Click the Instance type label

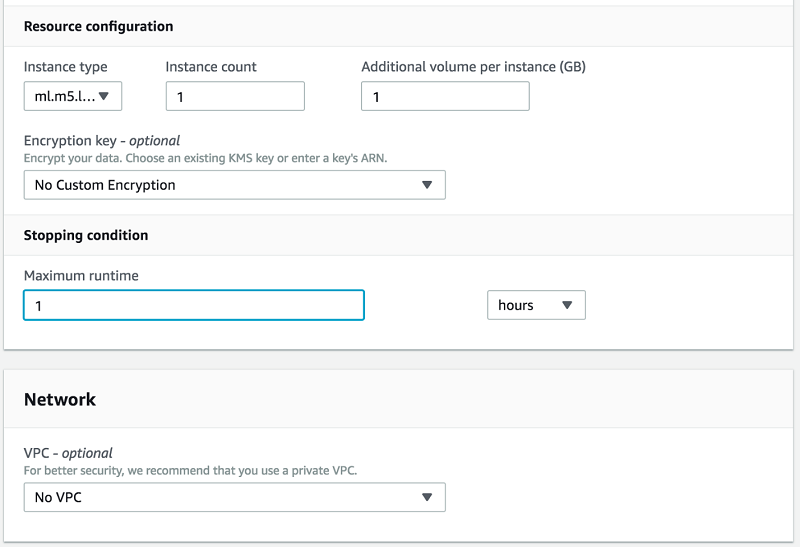tap(66, 67)
